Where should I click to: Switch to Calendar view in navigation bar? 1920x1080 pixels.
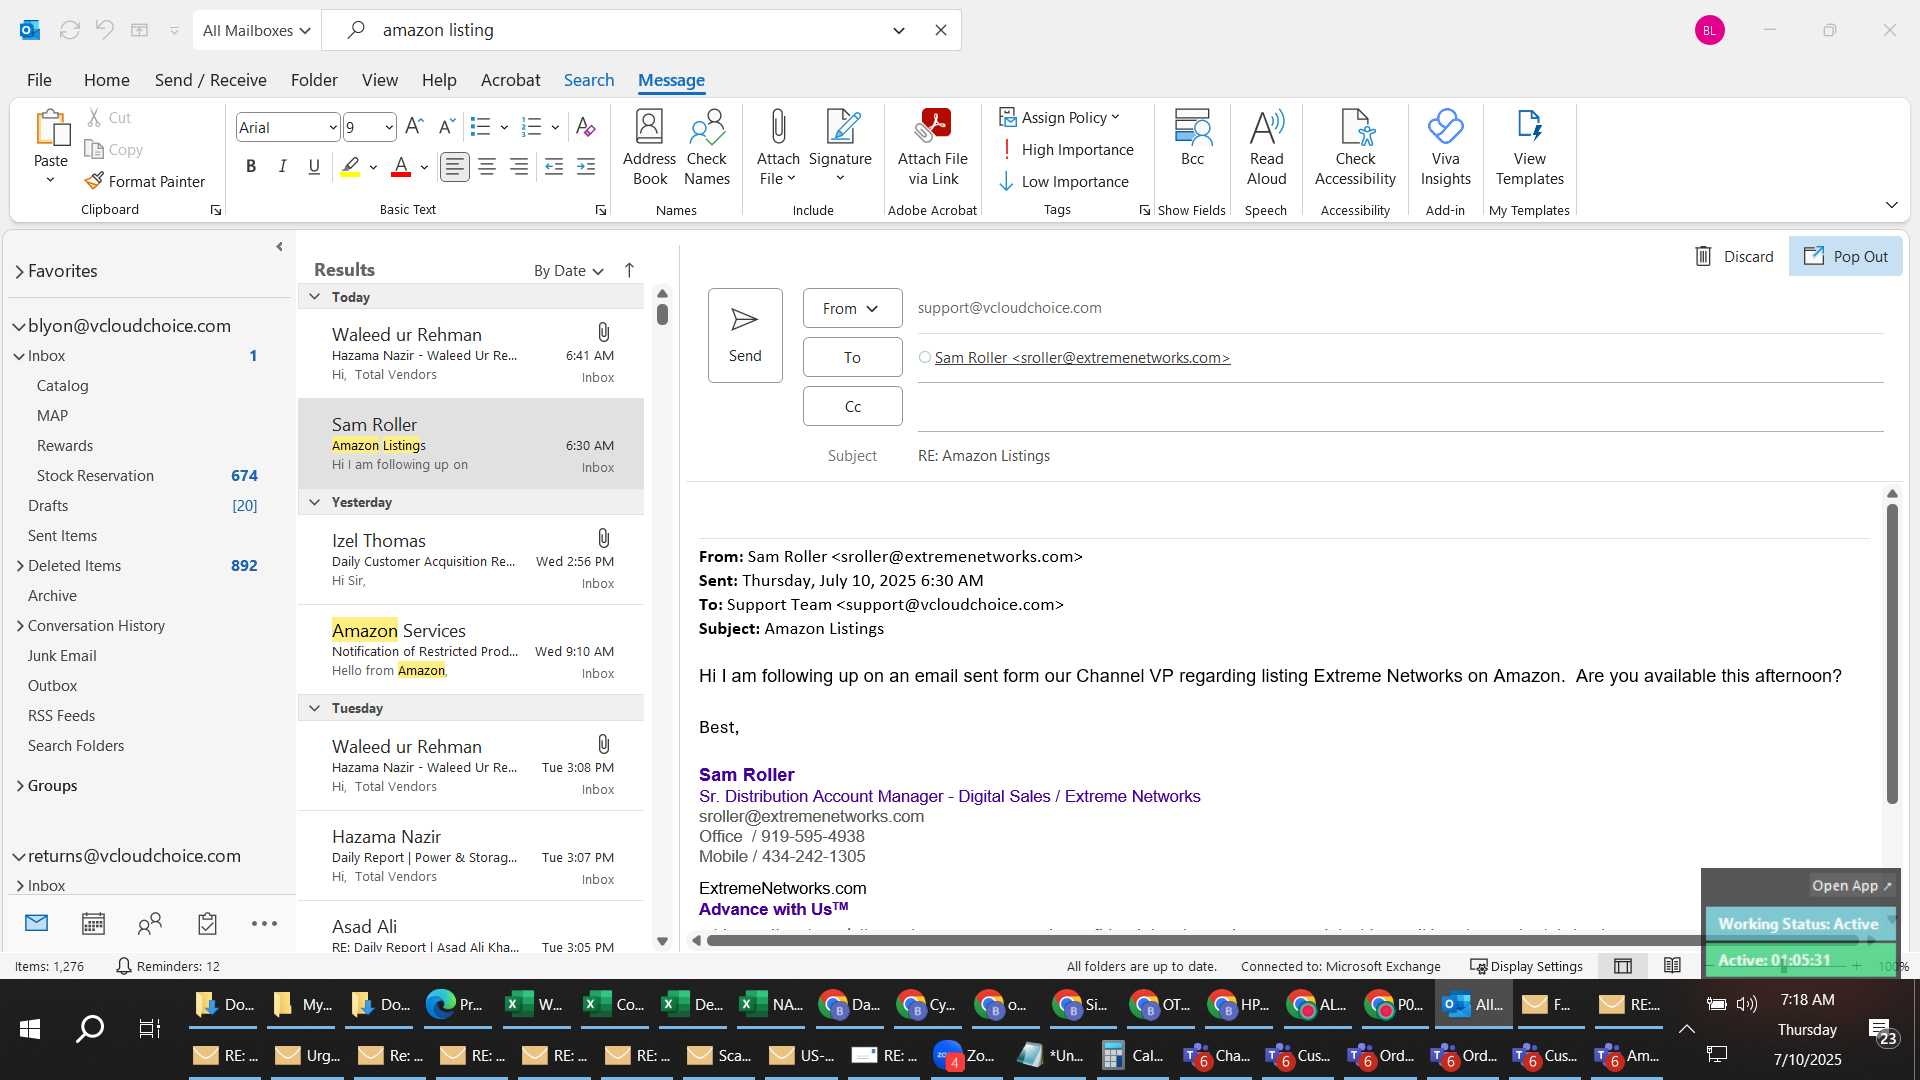pos(93,924)
